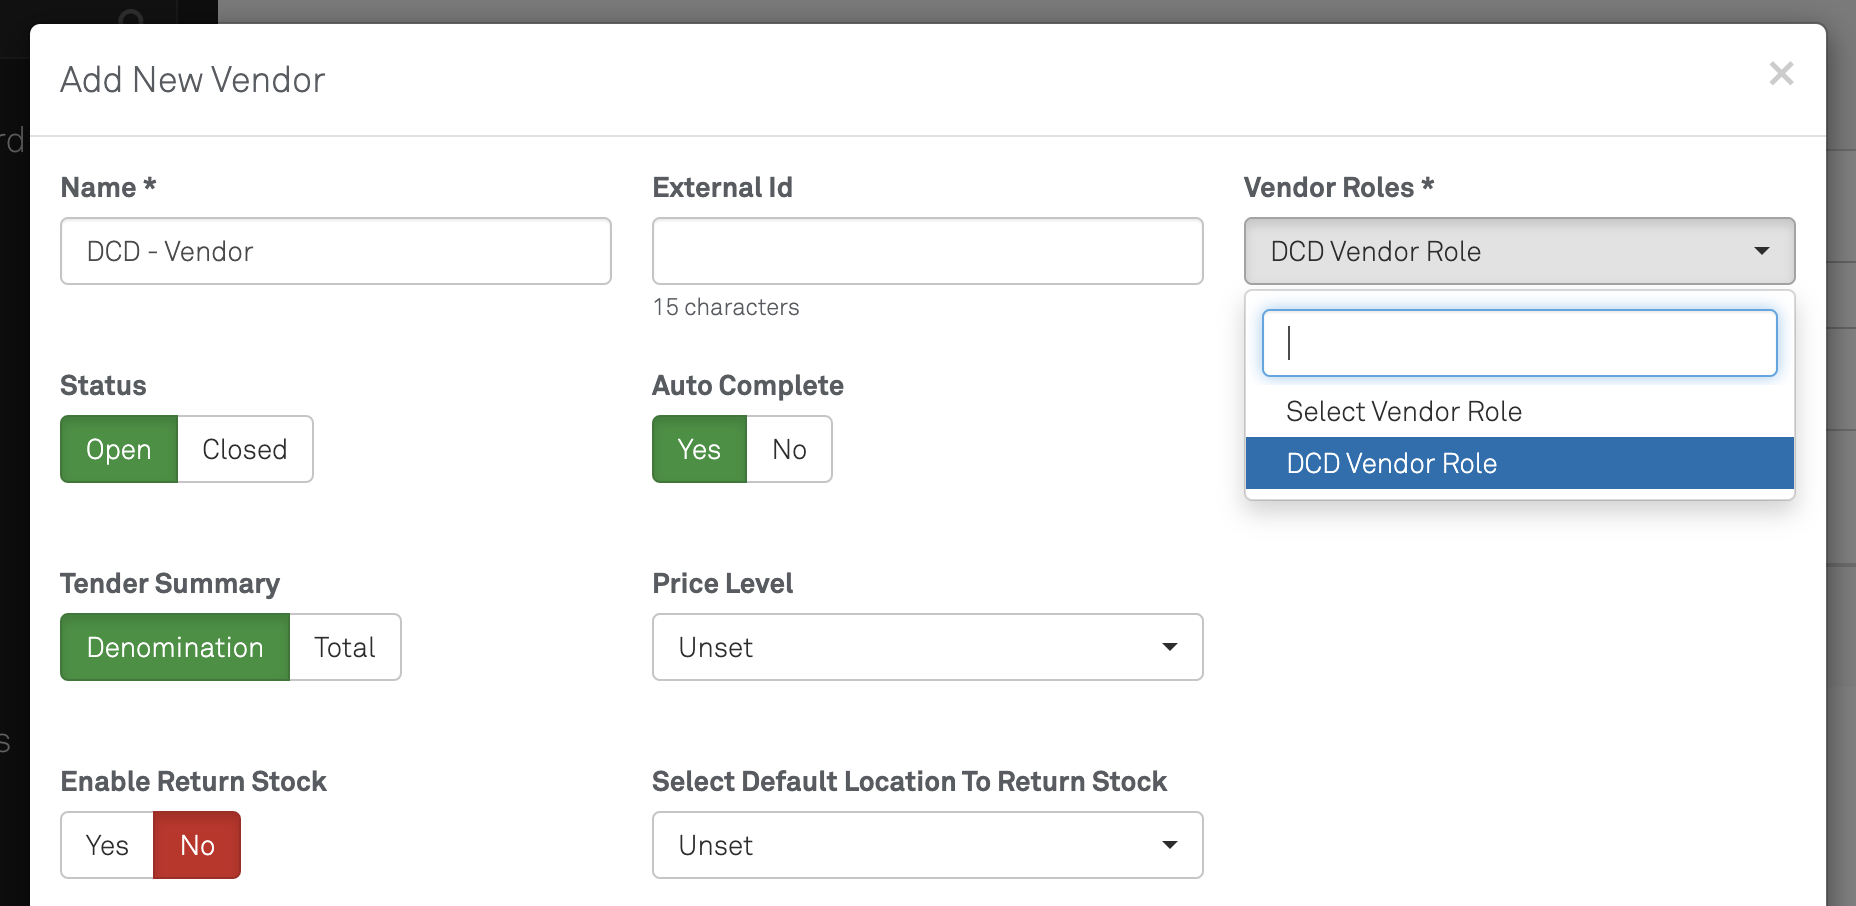
Task: Enable Return Stock with Yes
Action: pyautogui.click(x=107, y=845)
